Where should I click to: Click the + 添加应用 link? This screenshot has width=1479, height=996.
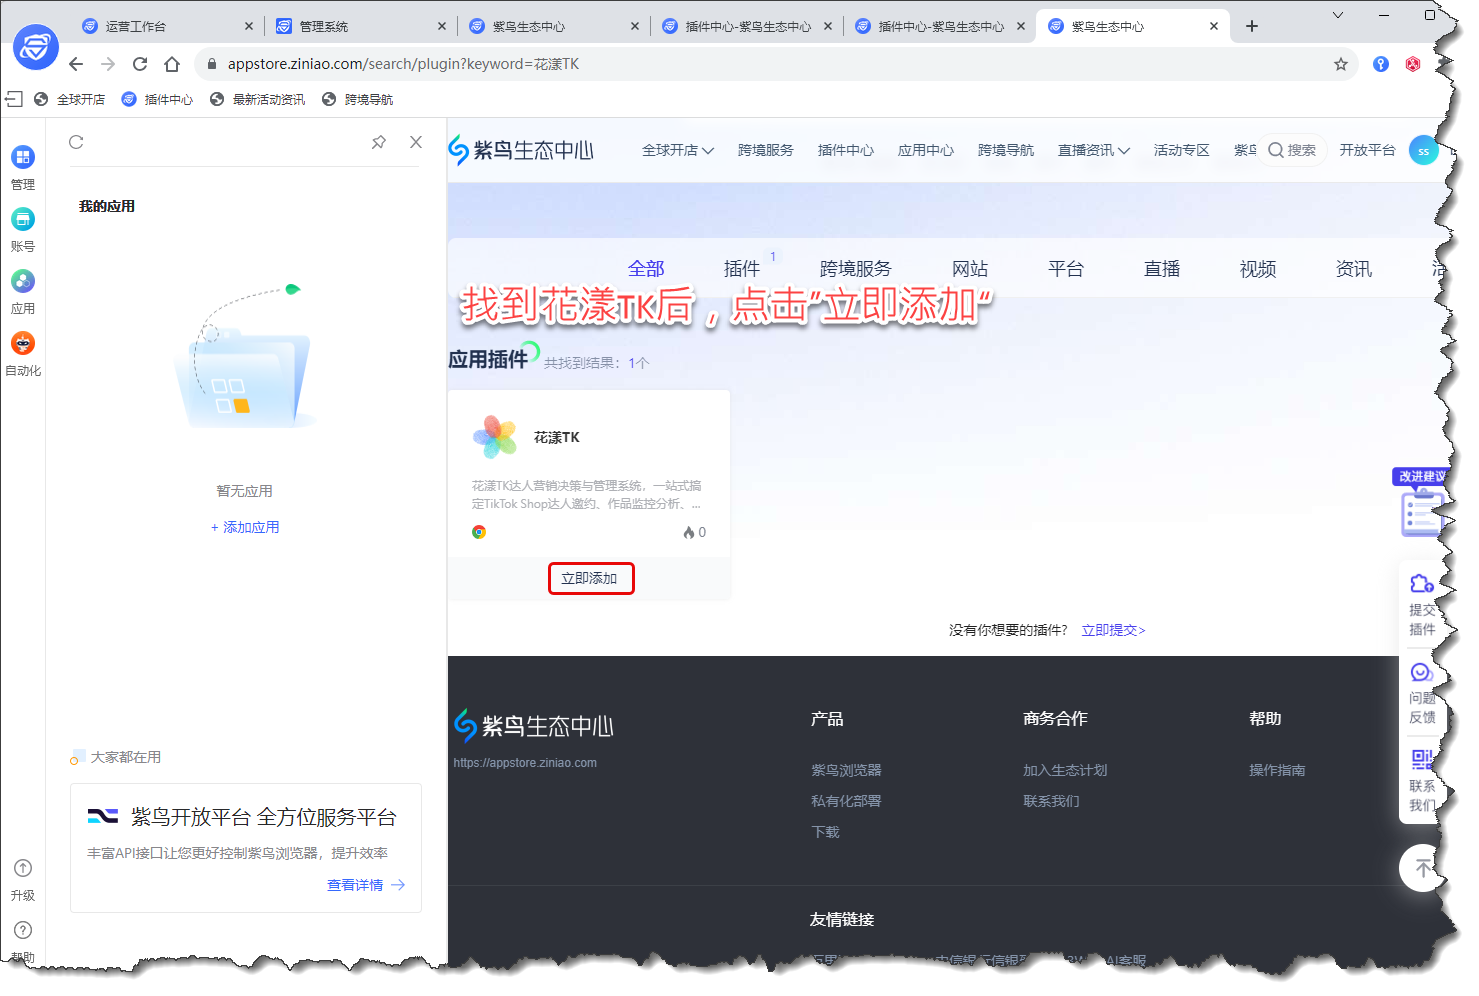coord(245,527)
